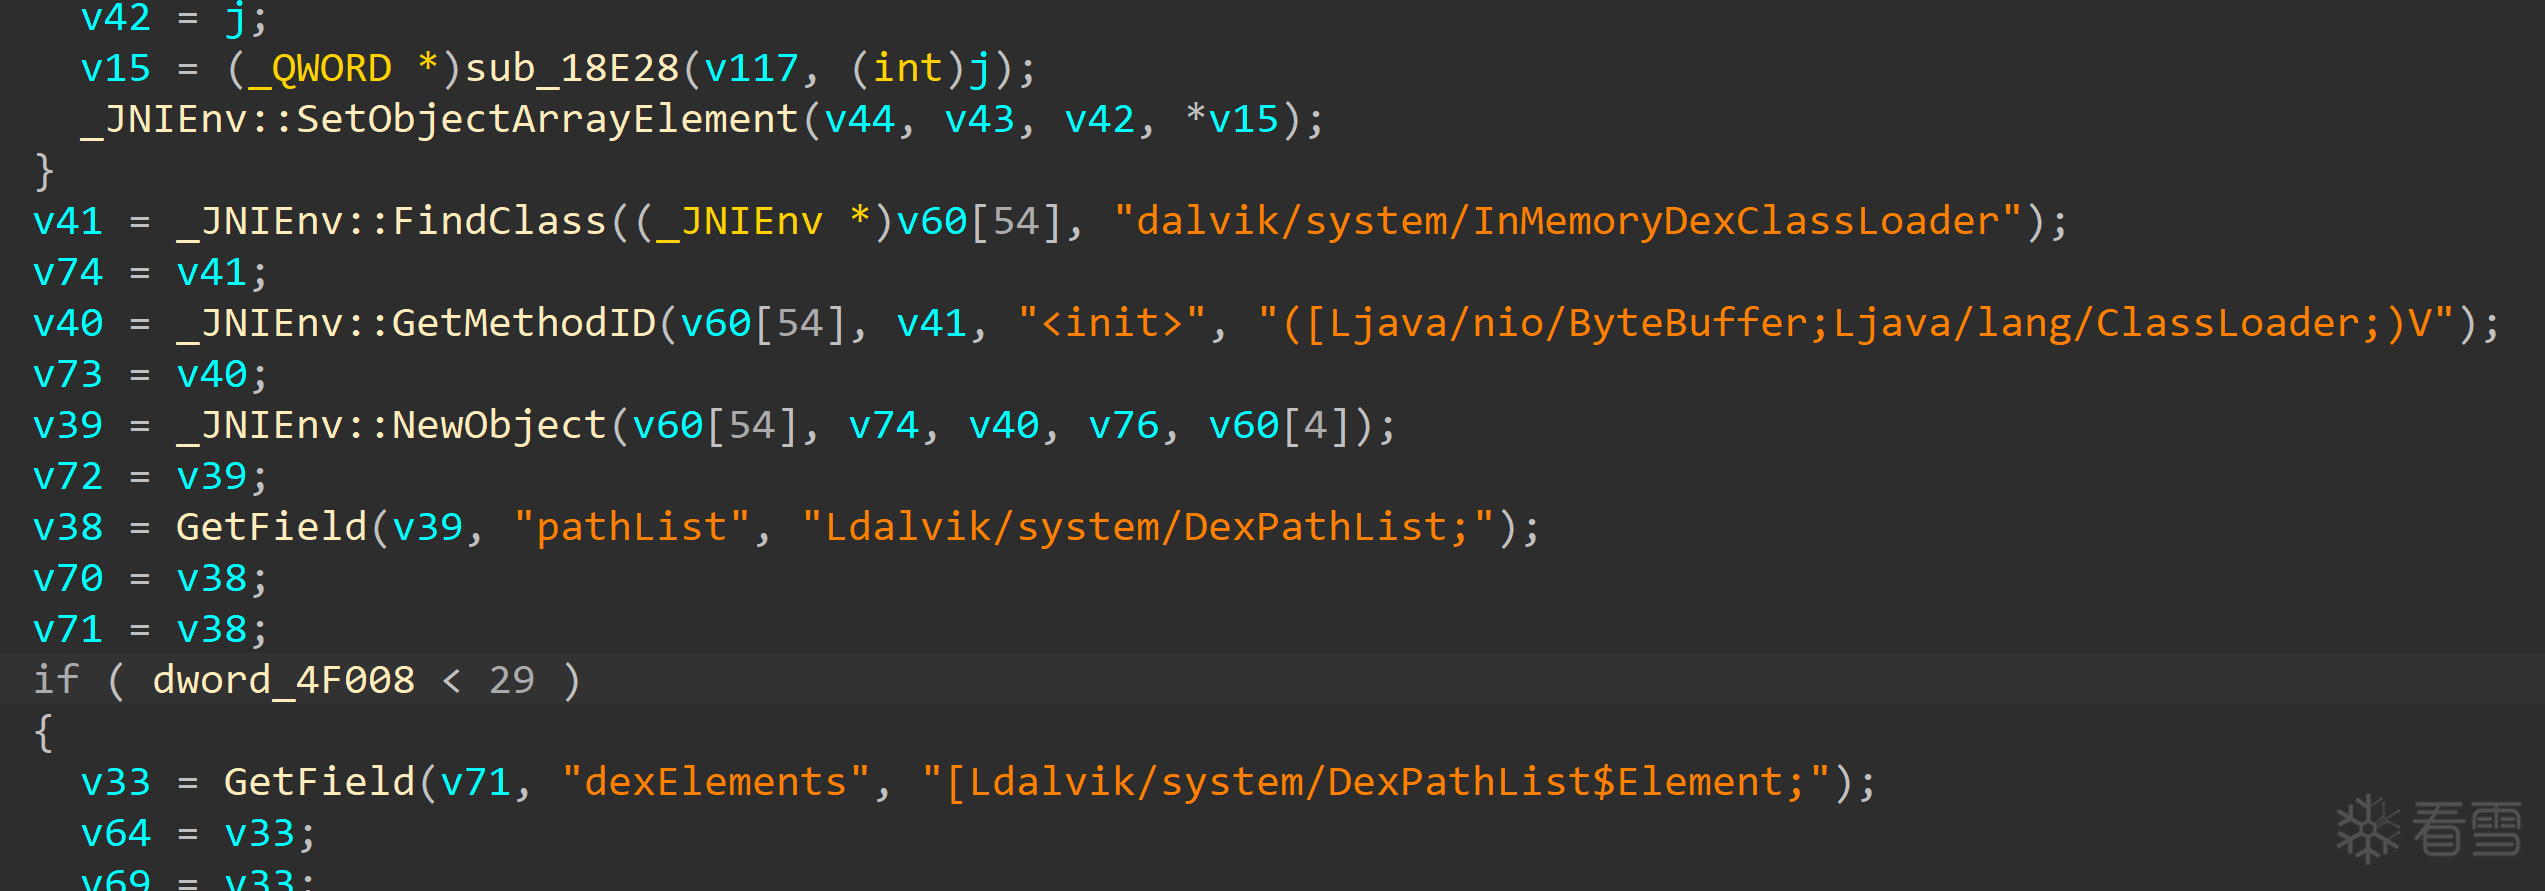Click the InMemoryDexClassLoader string literal
Viewport: 2545px width, 891px height.
[1568, 222]
